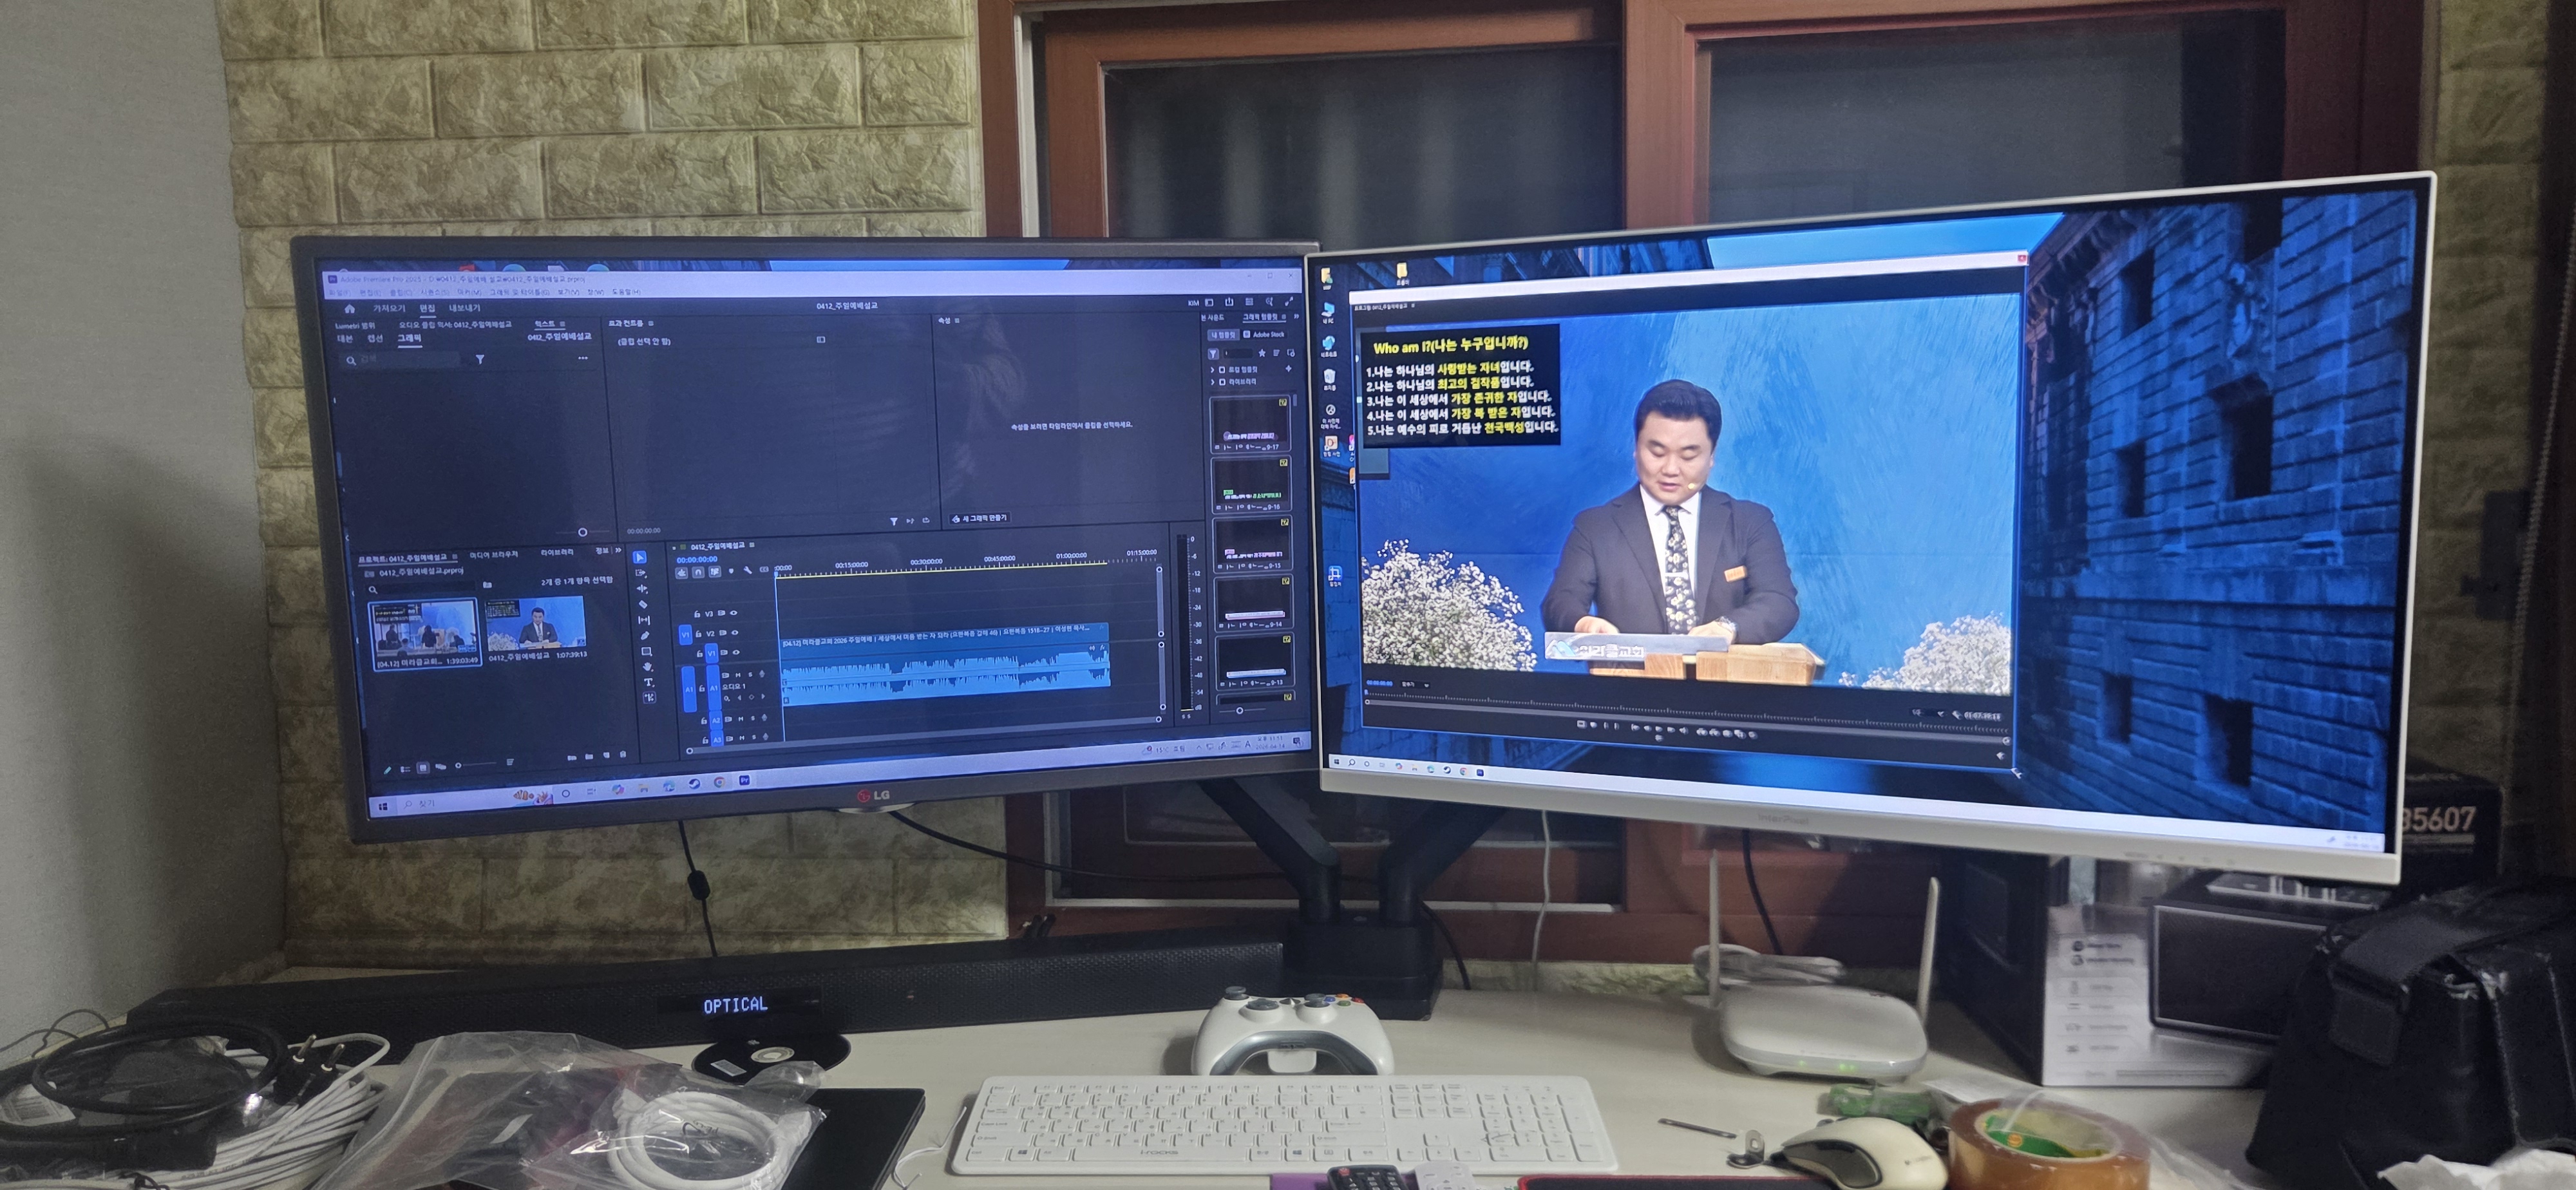Click the Quick Export icon at top right

point(1229,302)
